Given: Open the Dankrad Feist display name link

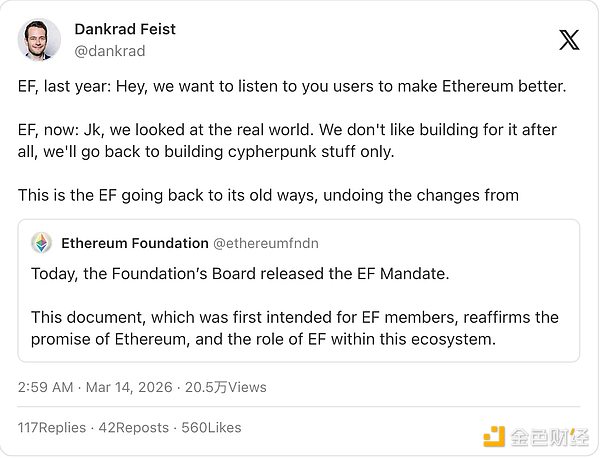Looking at the screenshot, I should (x=123, y=30).
